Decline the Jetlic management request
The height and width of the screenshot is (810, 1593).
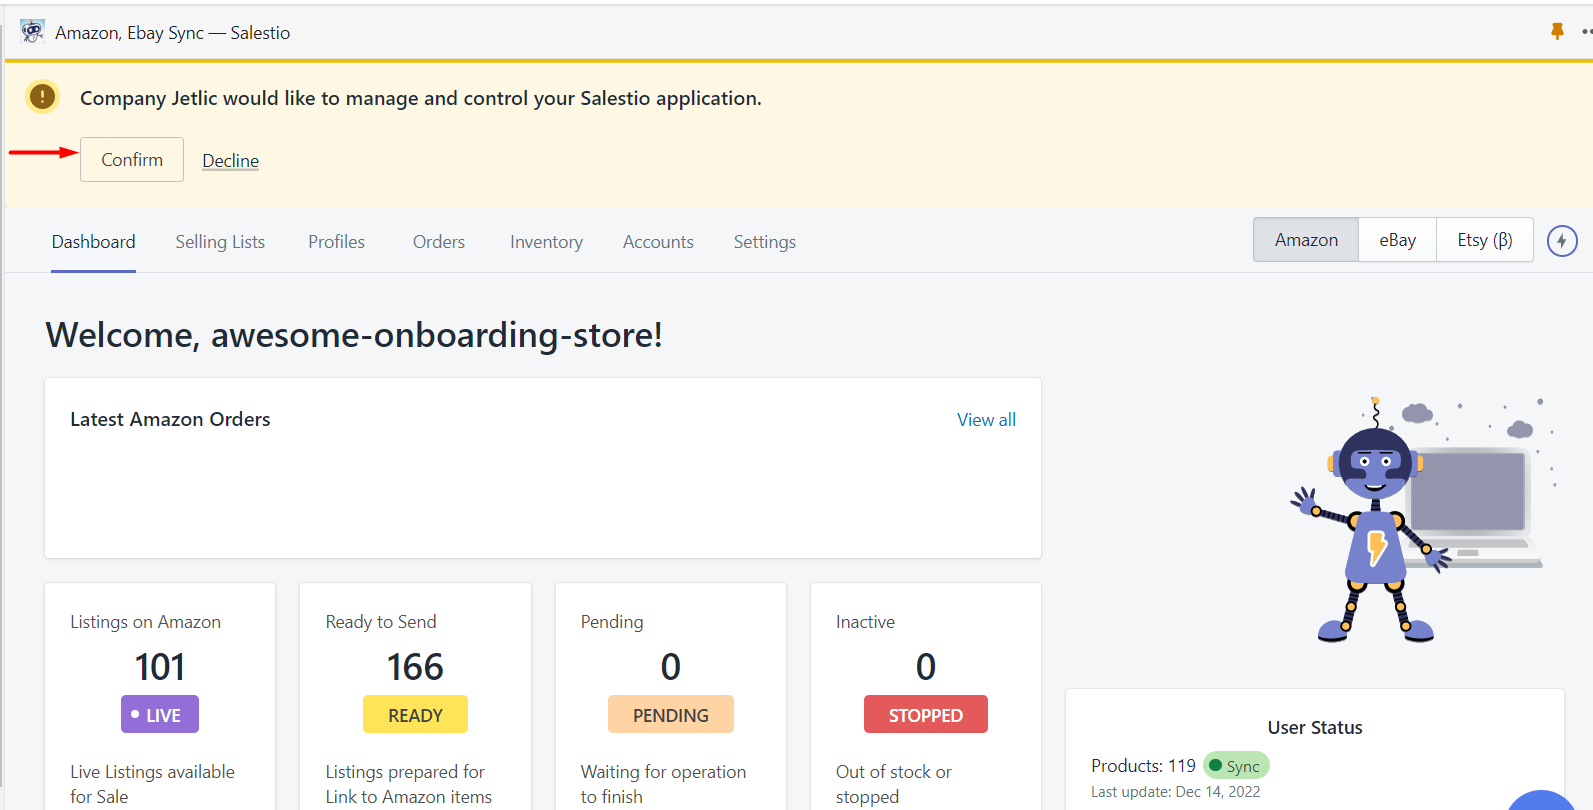231,161
